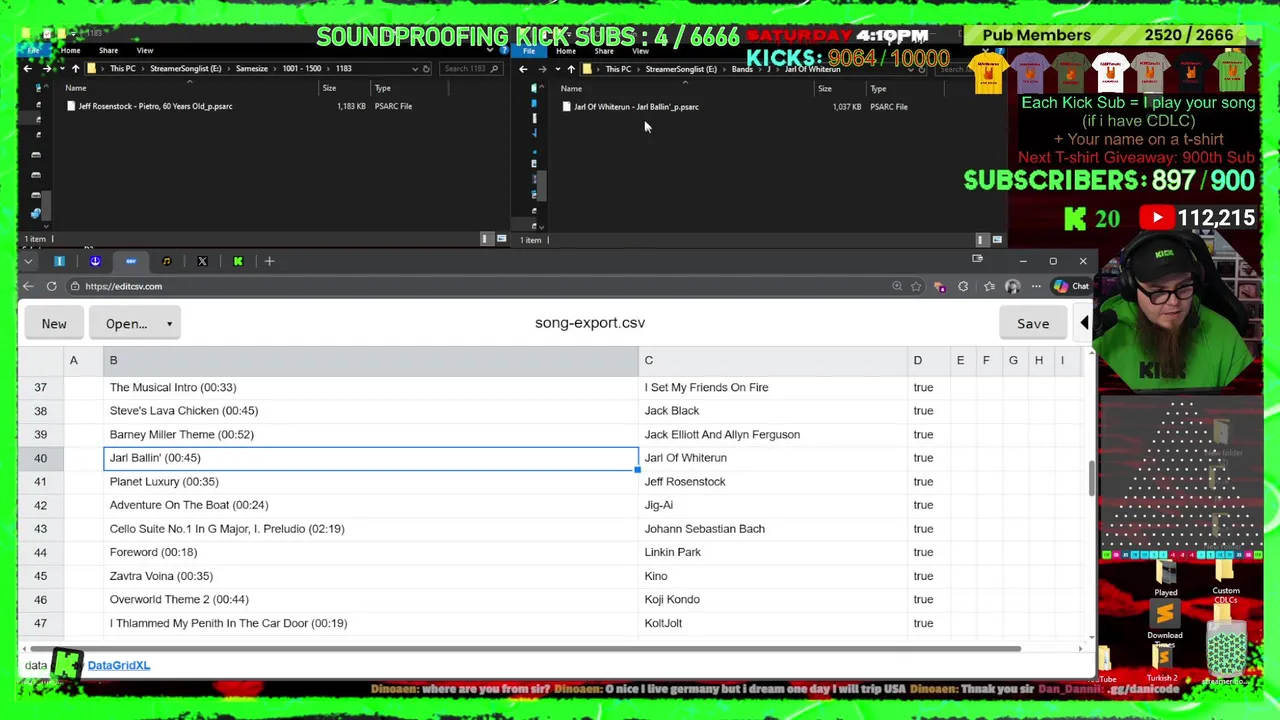Click the browser tab list chevron
This screenshot has height=720, width=1280.
[28, 261]
